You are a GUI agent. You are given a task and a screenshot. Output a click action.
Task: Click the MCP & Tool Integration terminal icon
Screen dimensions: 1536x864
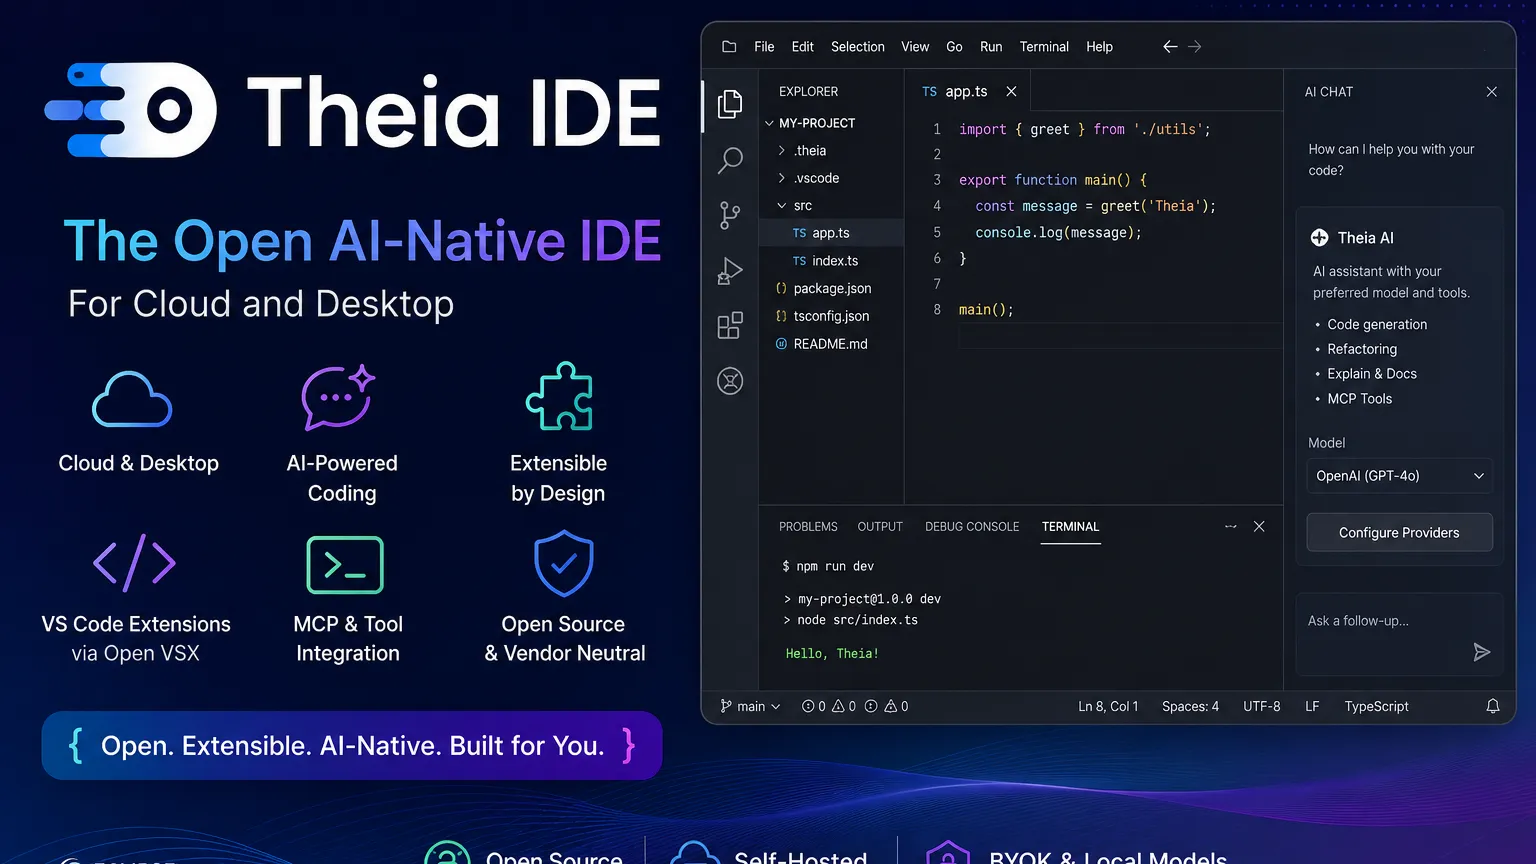point(345,565)
